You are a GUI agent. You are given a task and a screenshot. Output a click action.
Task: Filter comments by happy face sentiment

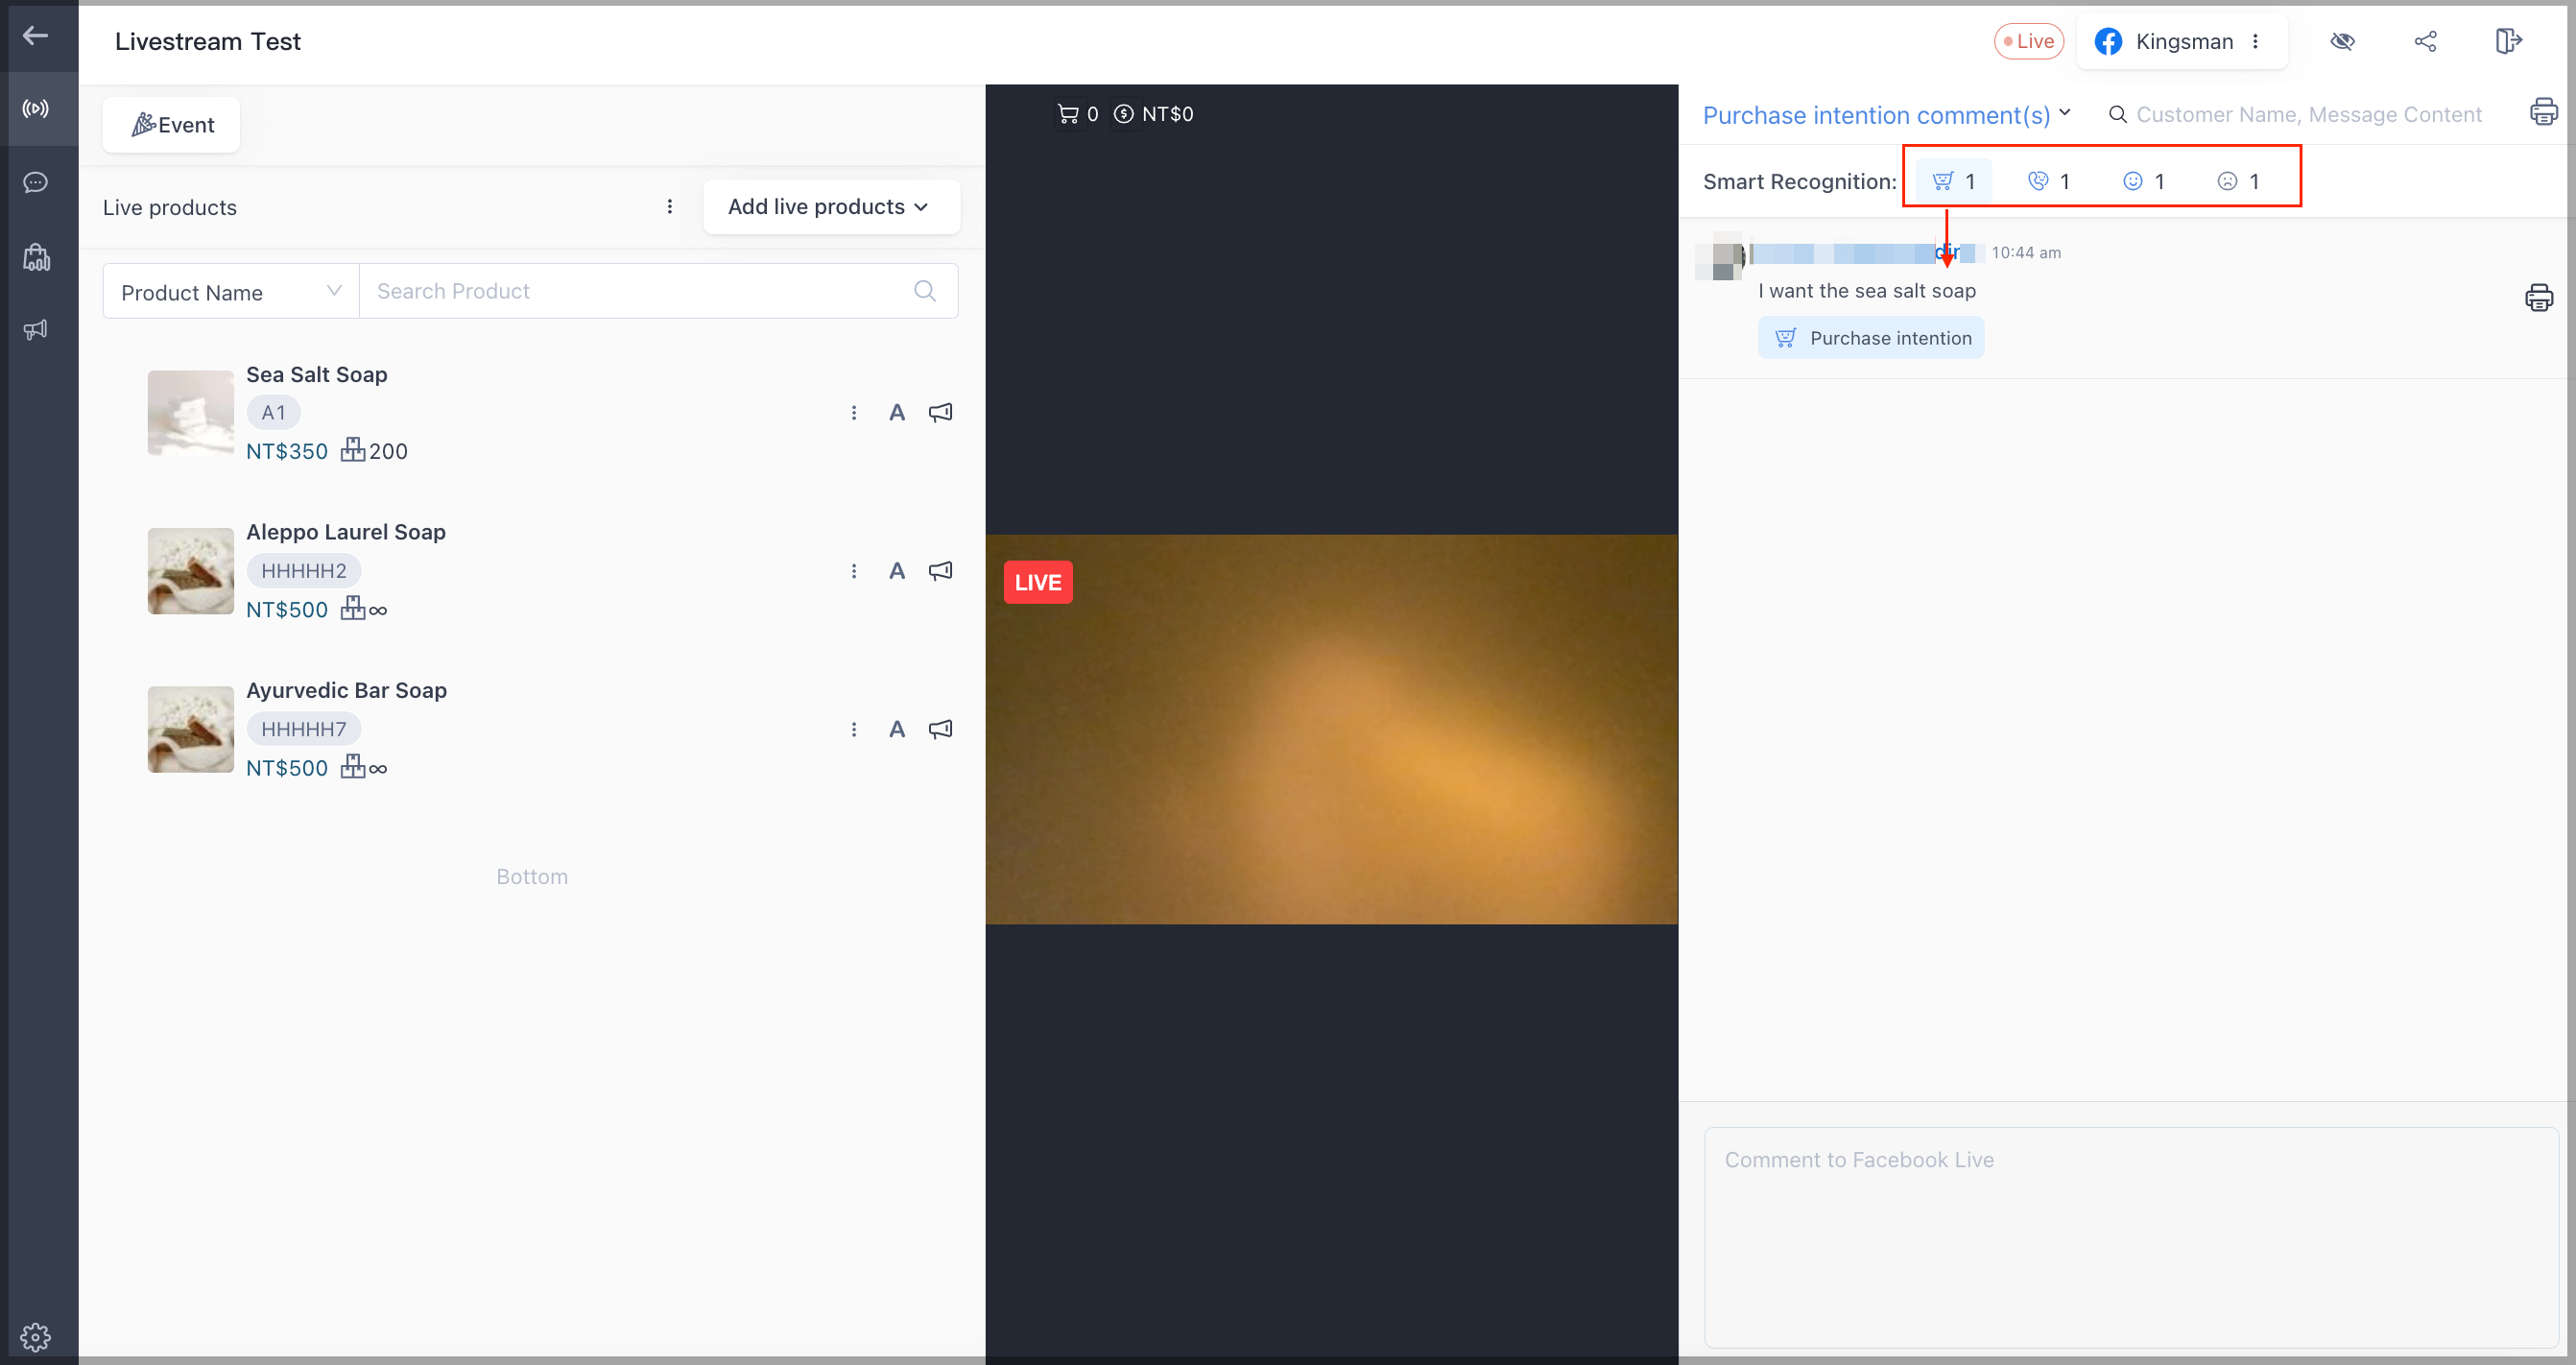click(x=2143, y=181)
